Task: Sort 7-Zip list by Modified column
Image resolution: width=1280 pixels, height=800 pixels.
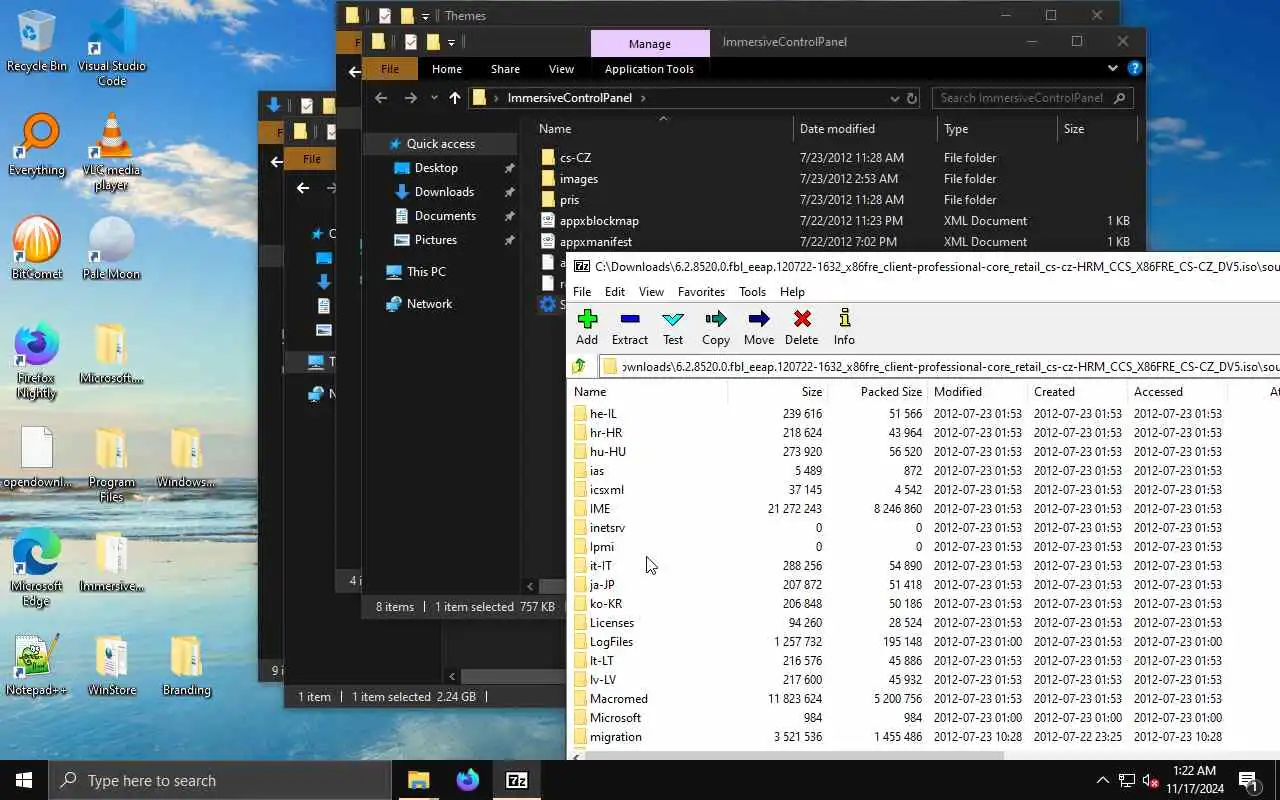Action: coord(977,392)
